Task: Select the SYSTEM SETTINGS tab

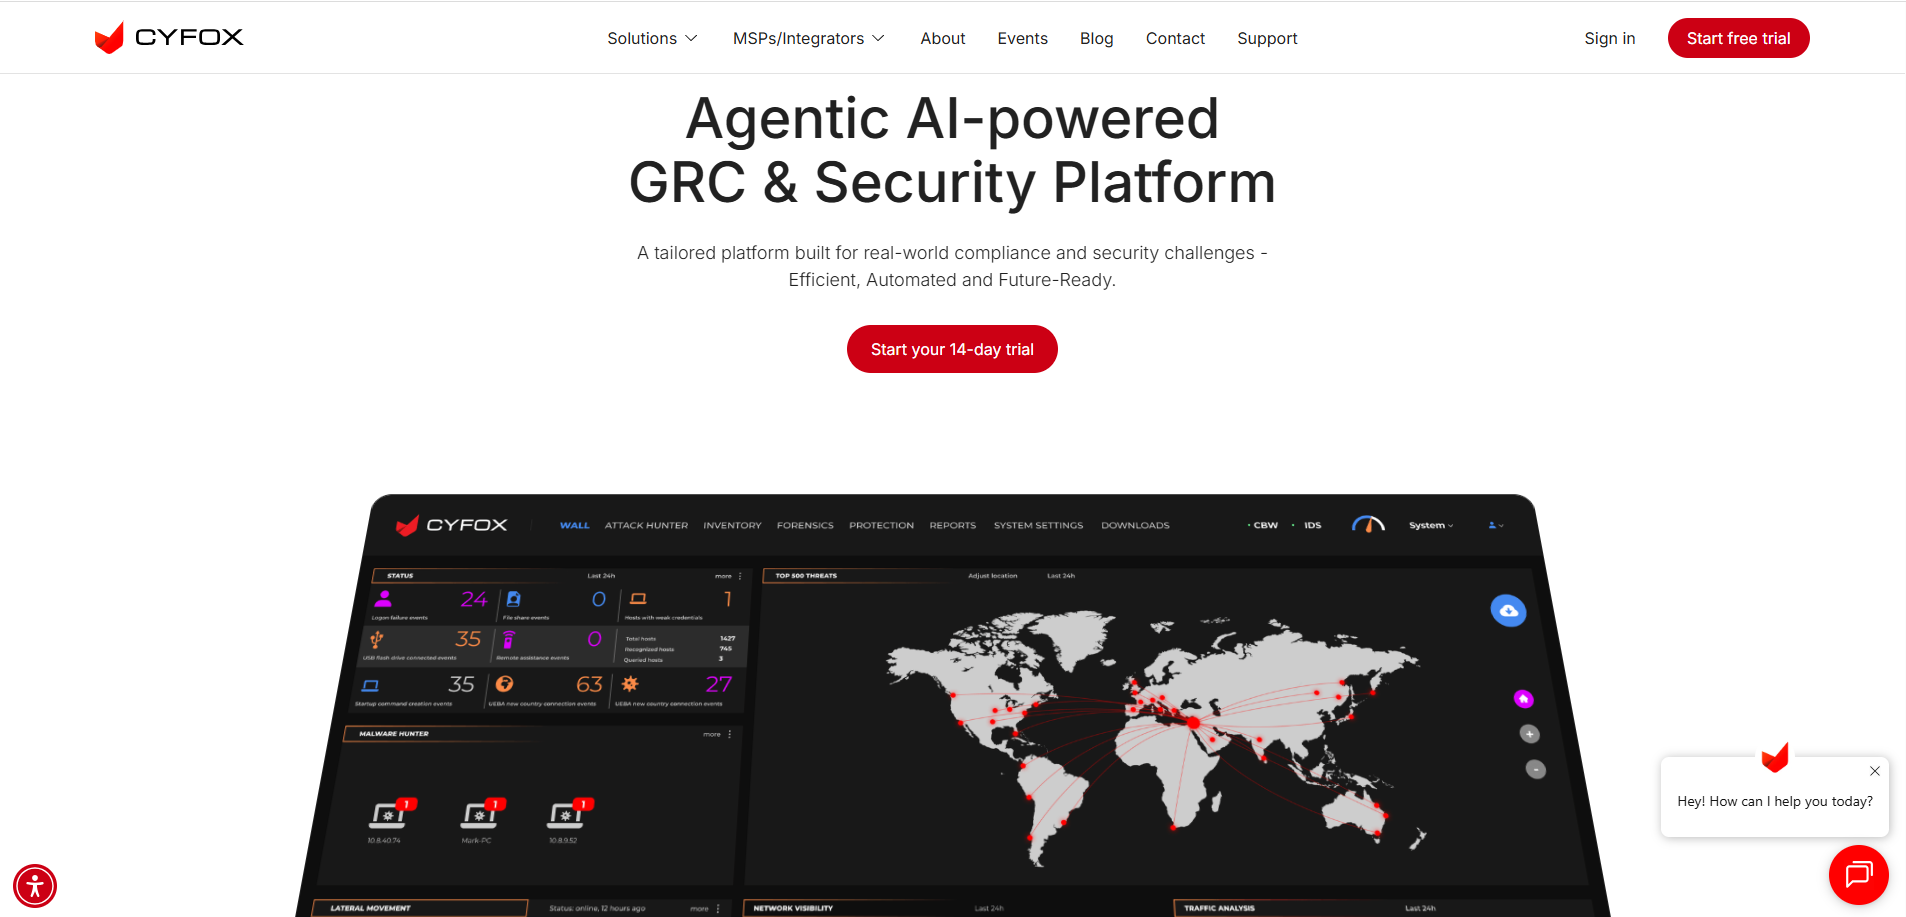Action: pyautogui.click(x=1038, y=525)
